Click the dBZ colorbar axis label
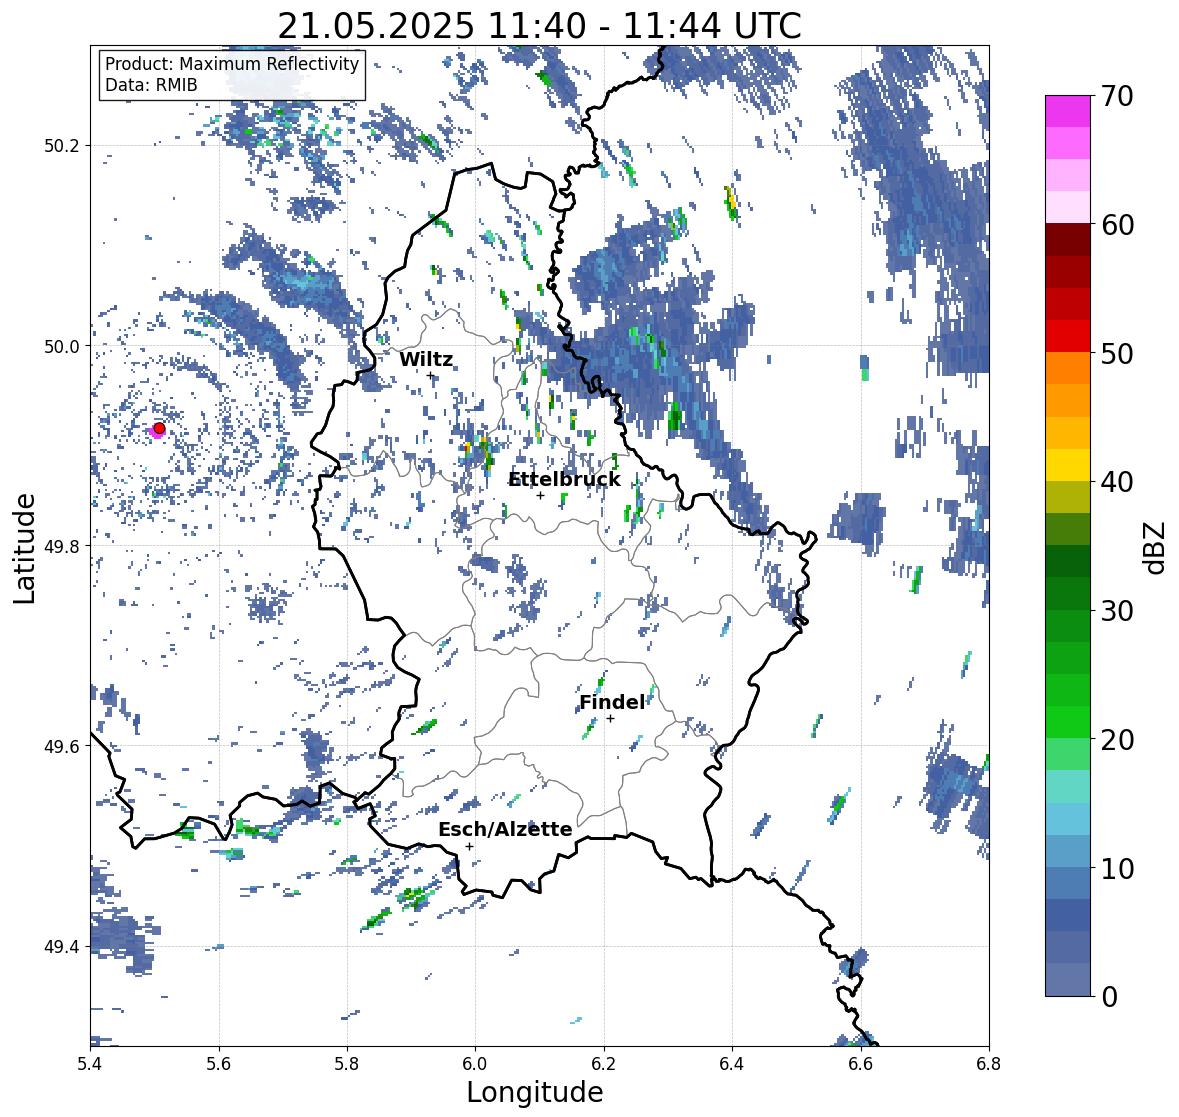Image resolution: width=1179 pixels, height=1117 pixels. click(1156, 547)
